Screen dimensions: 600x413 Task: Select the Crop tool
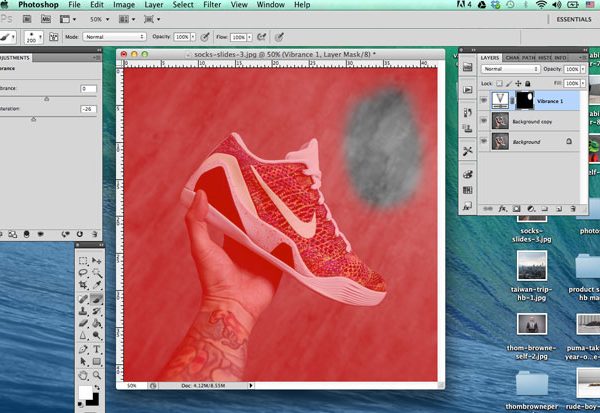[84, 285]
